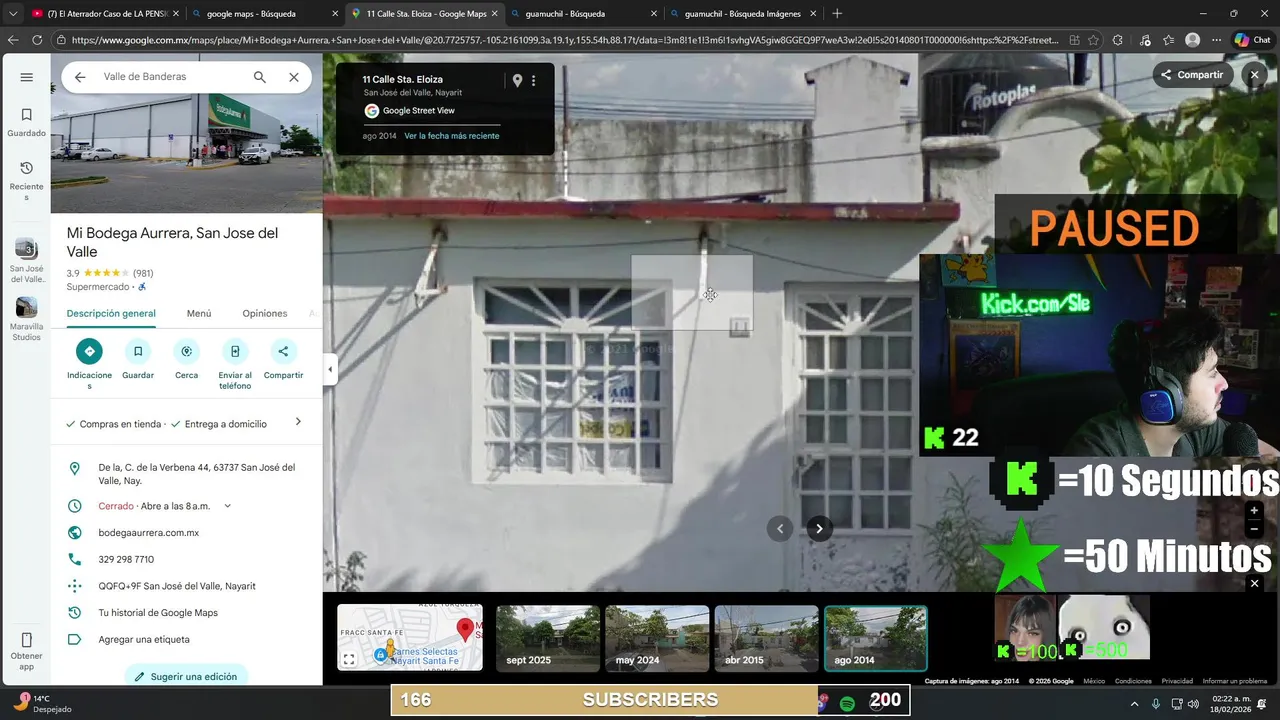Switch to the Opiniones tab
1280x720 pixels.
(x=265, y=313)
